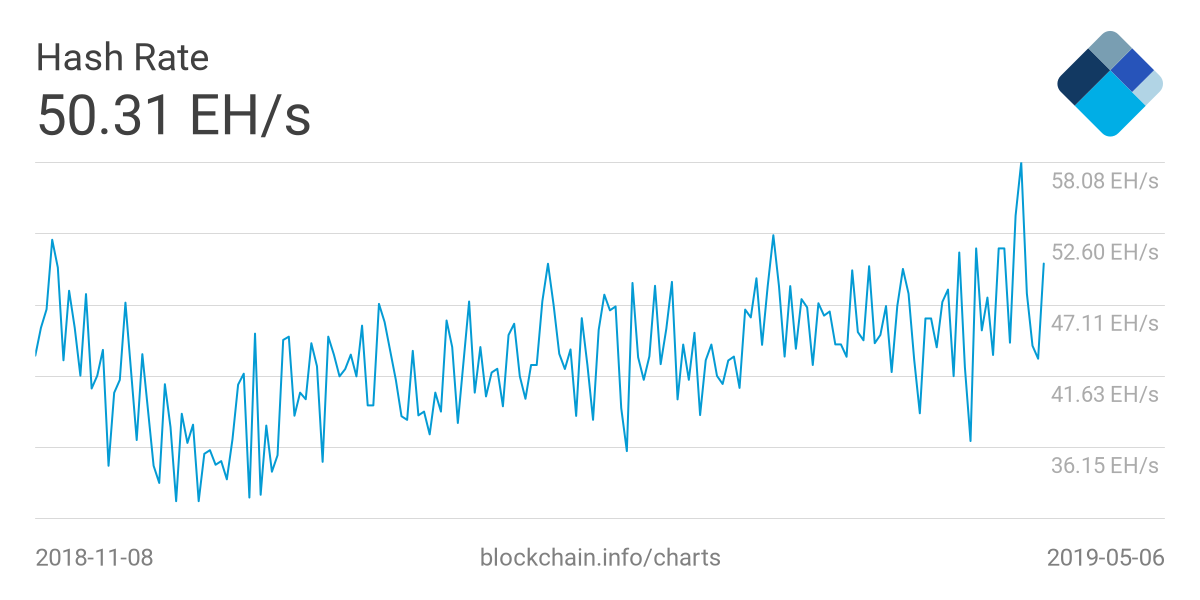Click the deep dip just before the highest peak

(x=970, y=440)
